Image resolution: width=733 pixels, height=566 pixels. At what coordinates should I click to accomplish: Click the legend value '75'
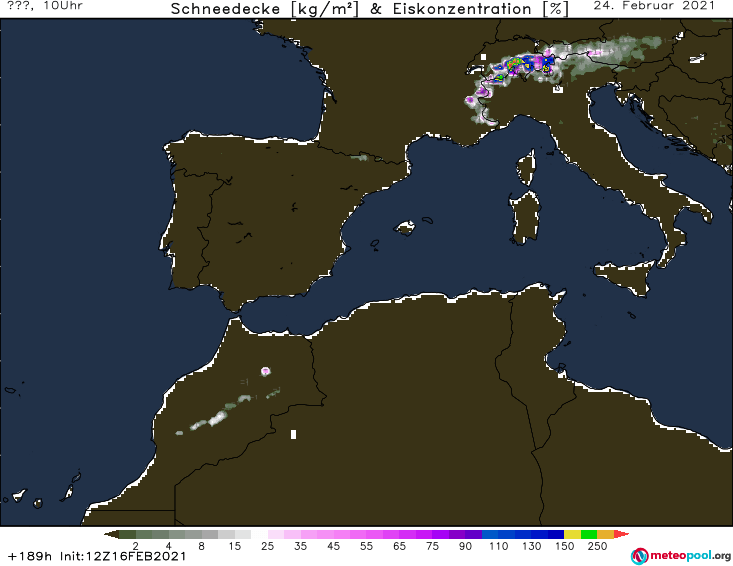pos(432,546)
